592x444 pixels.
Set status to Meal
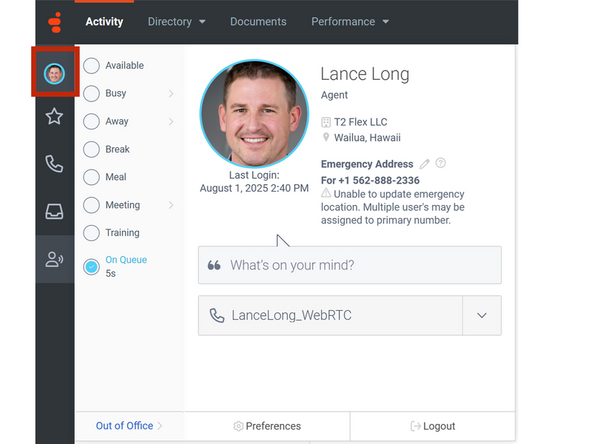91,177
